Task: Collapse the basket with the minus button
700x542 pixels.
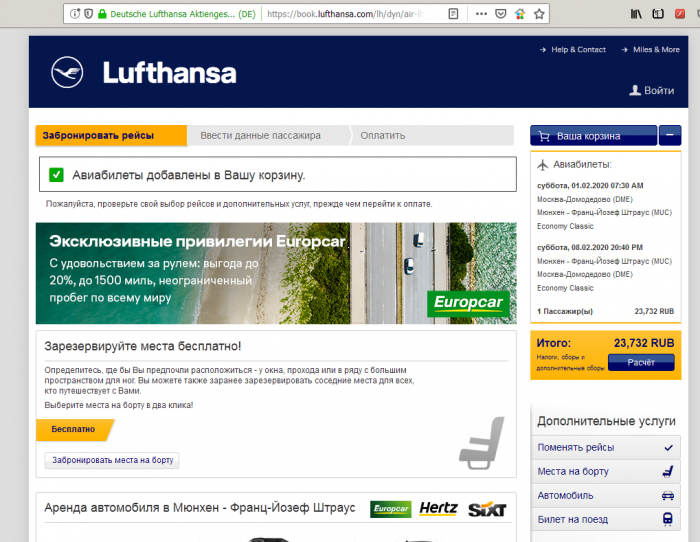Action: click(x=670, y=135)
